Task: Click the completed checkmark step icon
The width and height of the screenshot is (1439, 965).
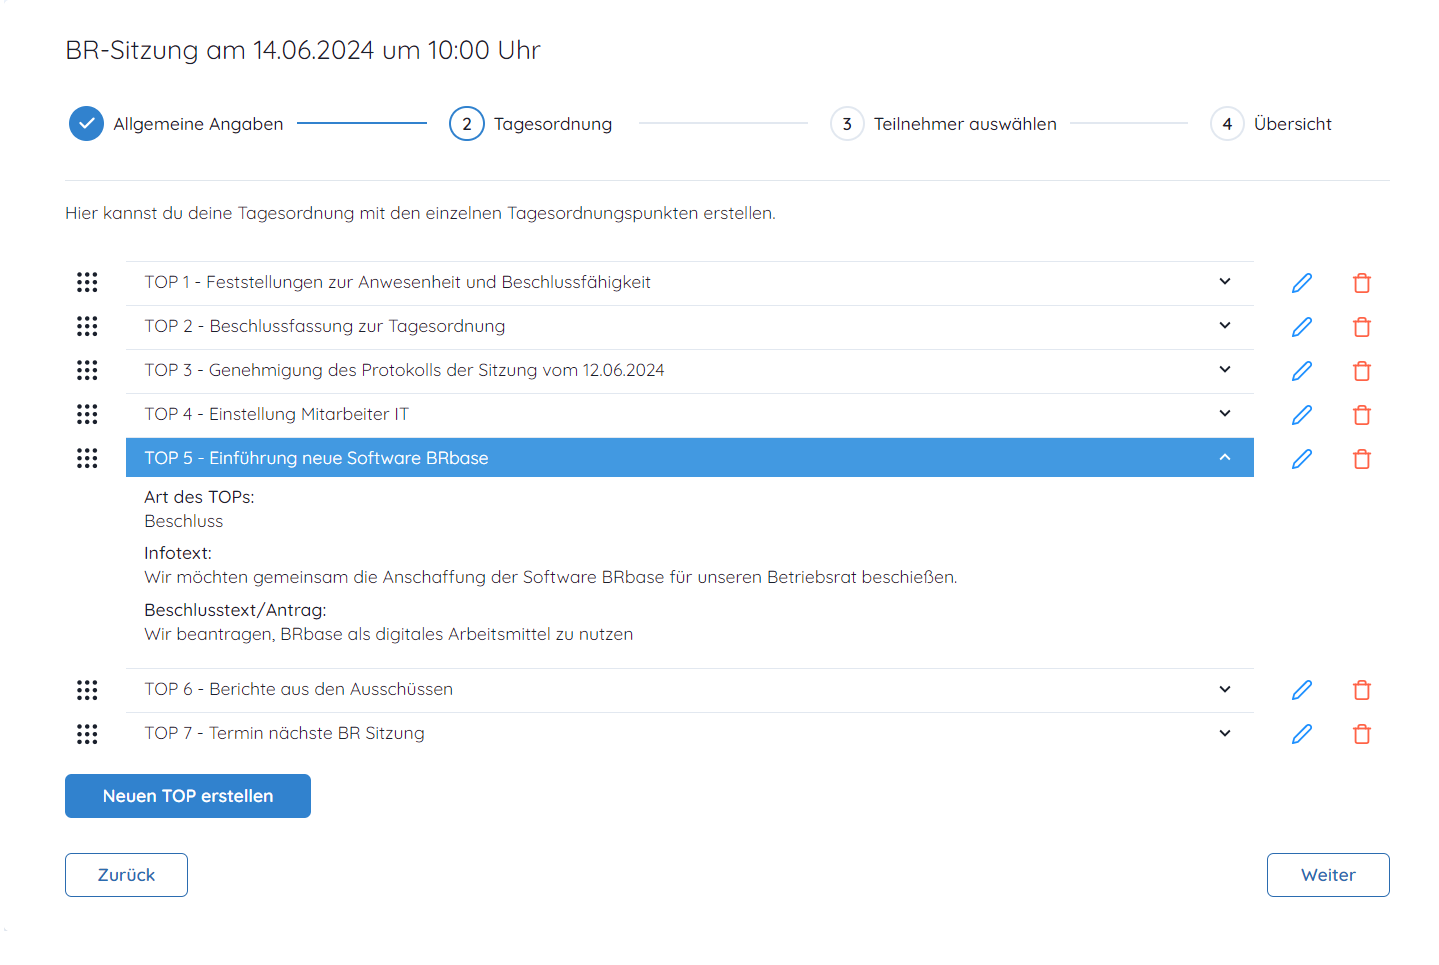Action: [x=86, y=124]
